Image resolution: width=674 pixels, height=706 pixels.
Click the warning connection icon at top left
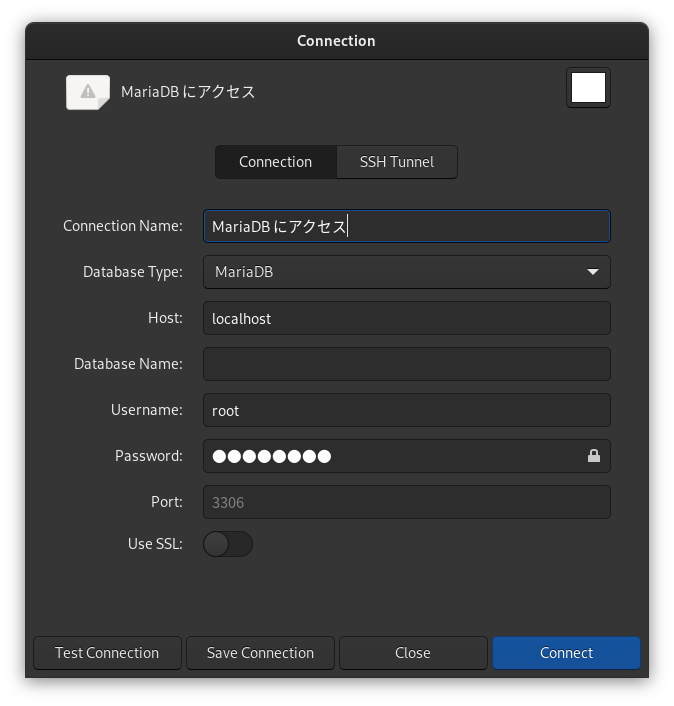pos(88,92)
